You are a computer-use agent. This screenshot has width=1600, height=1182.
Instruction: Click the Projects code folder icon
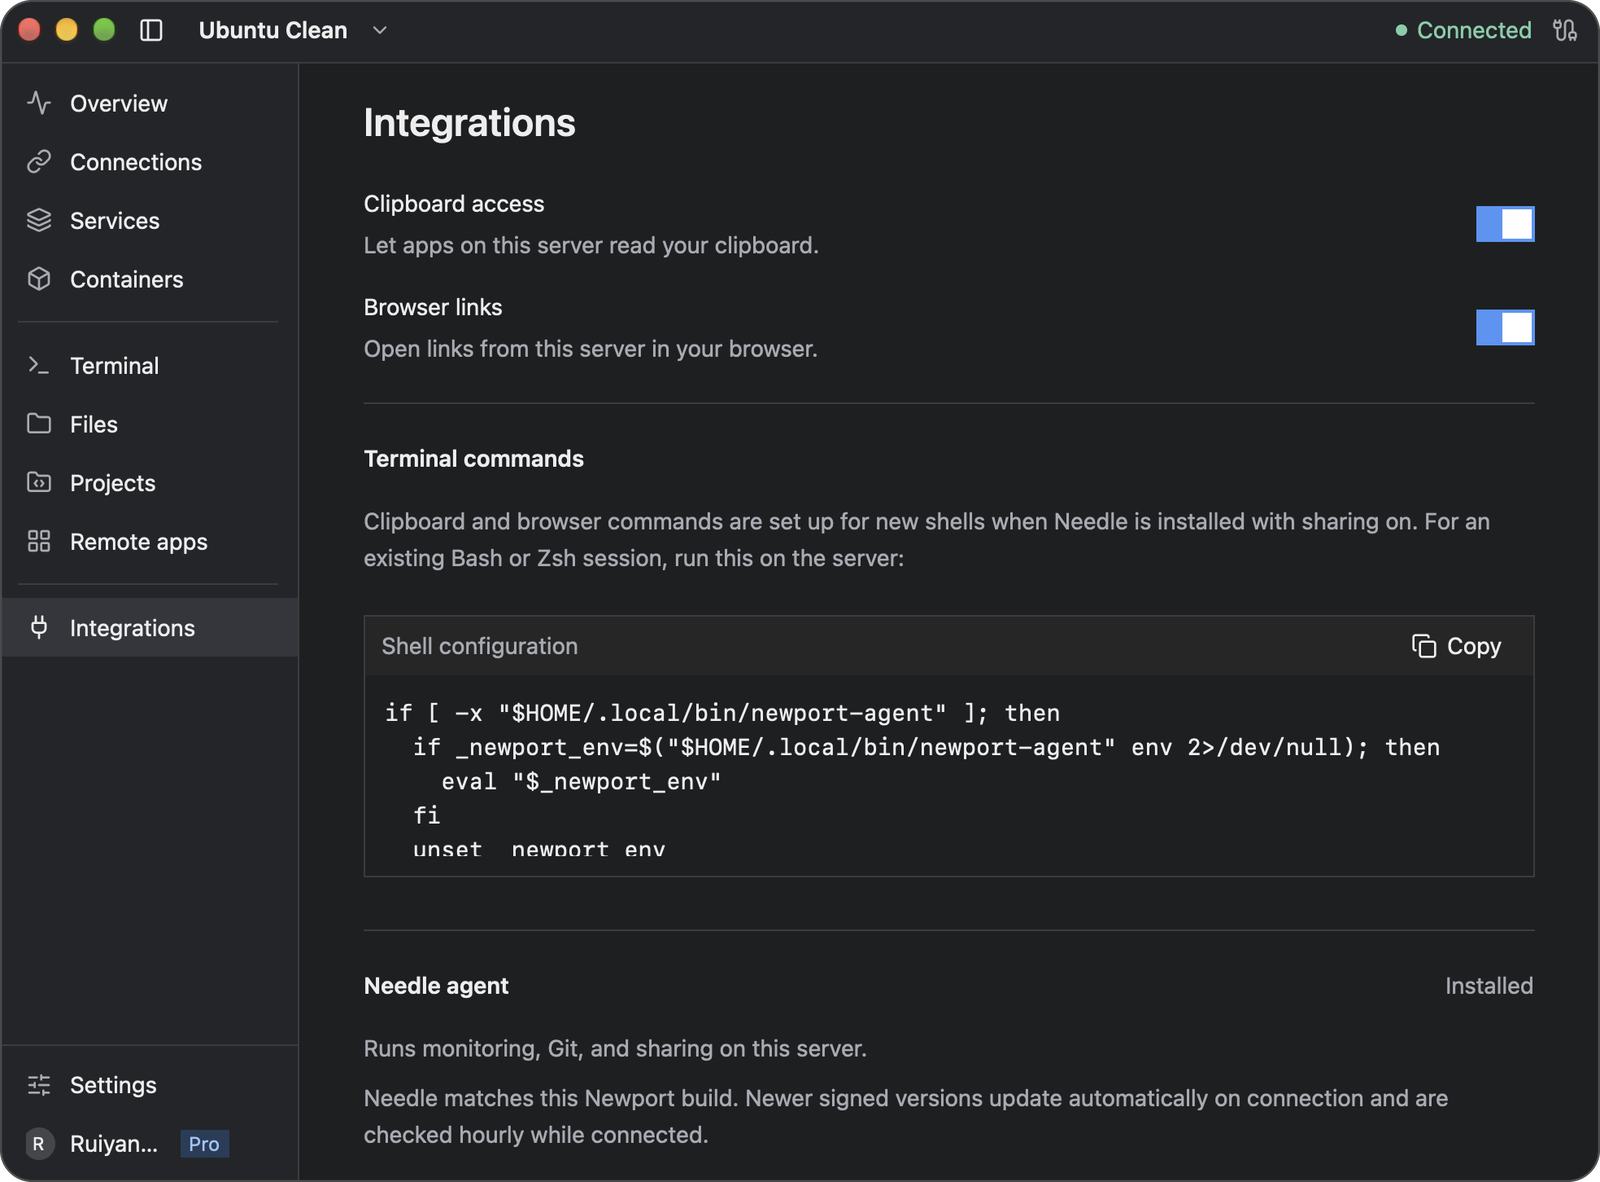click(x=39, y=483)
